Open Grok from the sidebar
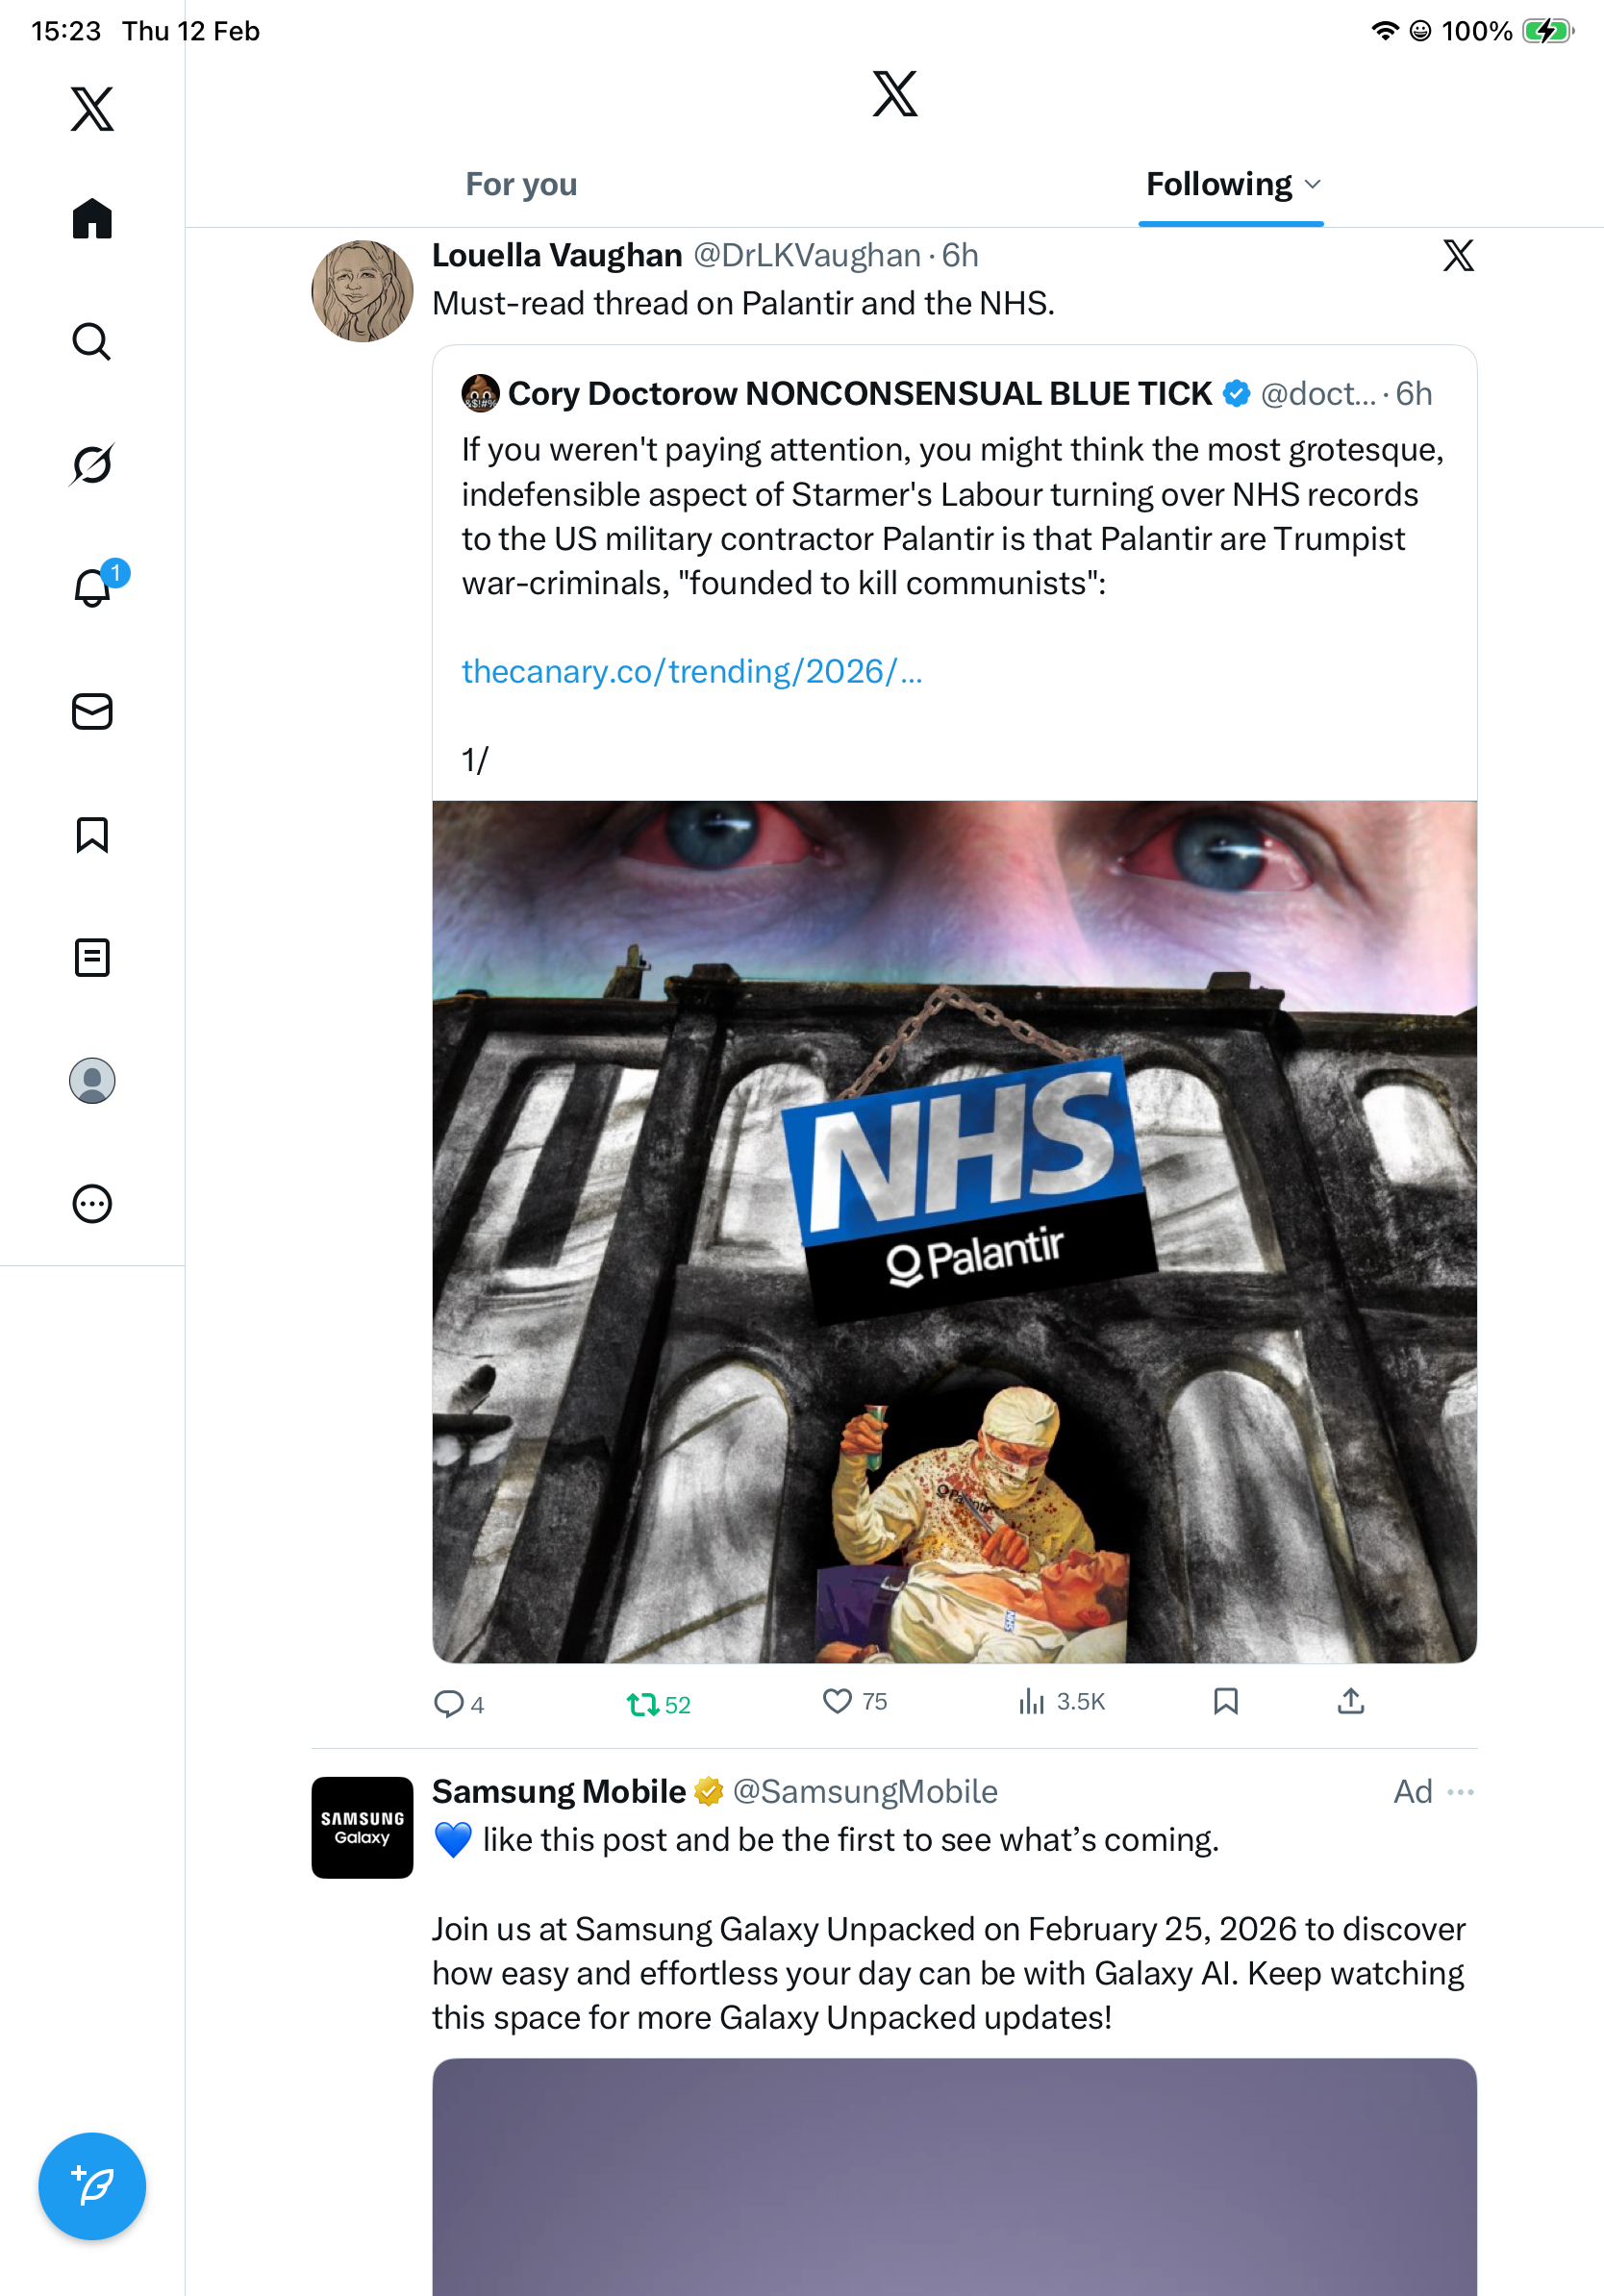The height and width of the screenshot is (2296, 1604). (x=92, y=465)
